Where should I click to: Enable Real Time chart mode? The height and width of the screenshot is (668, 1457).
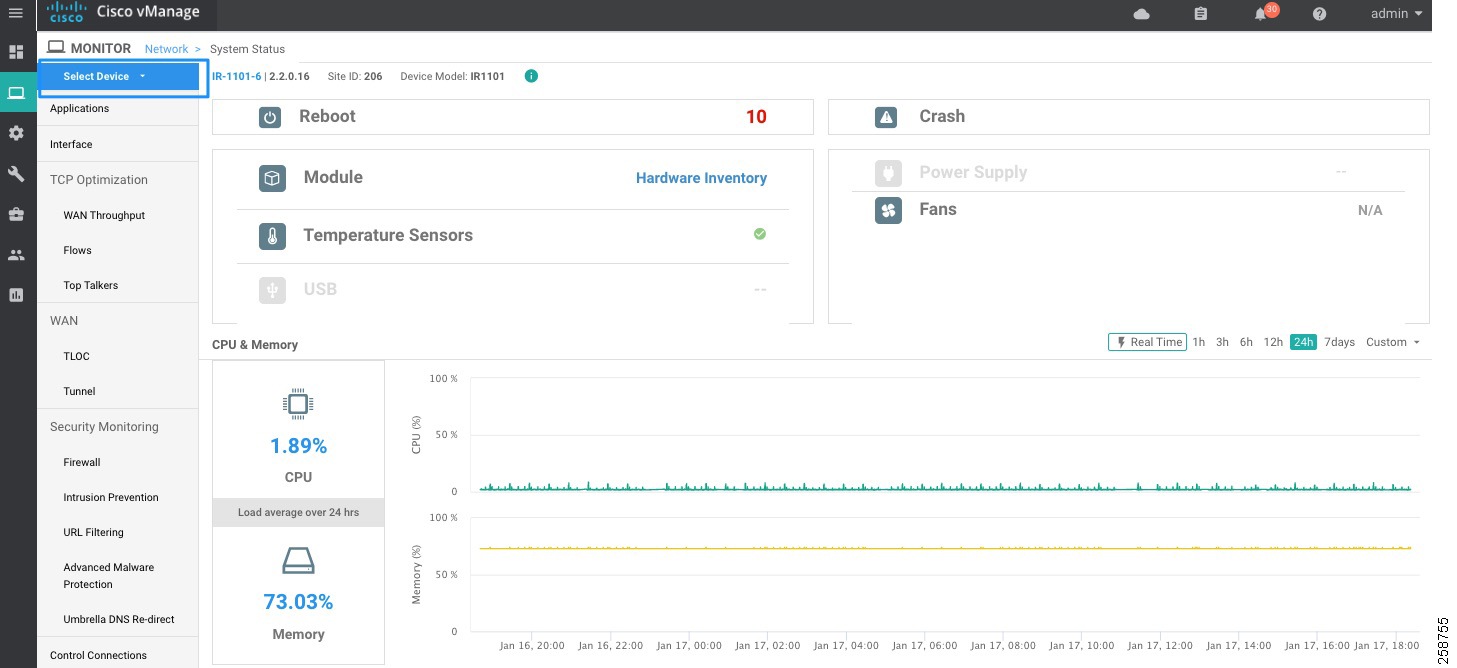(x=1147, y=342)
